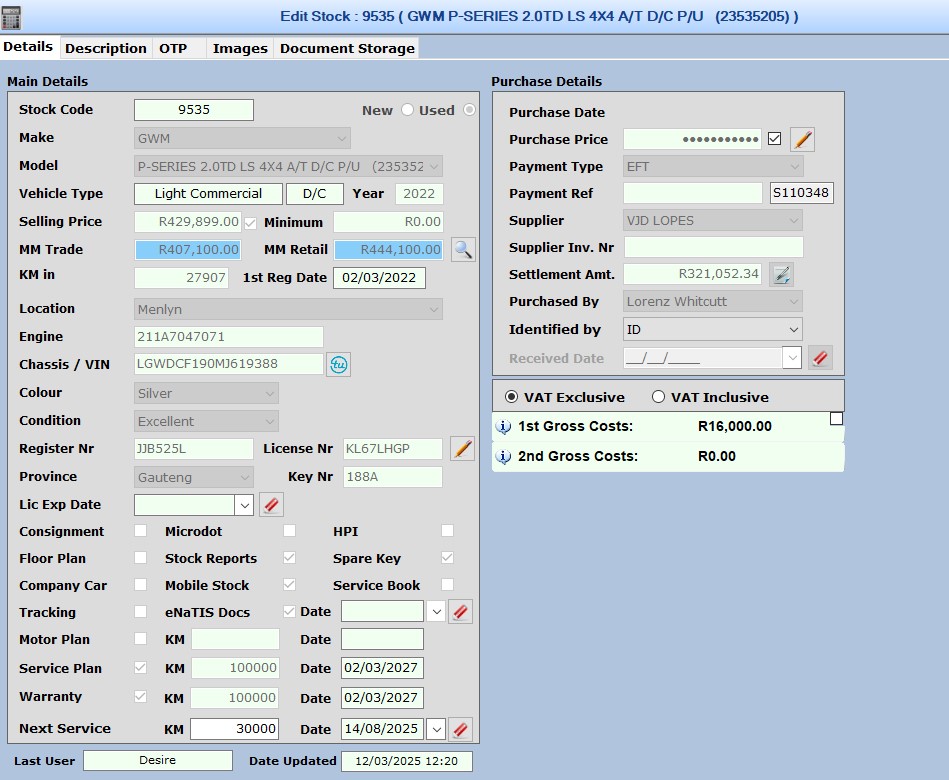Click the License Nr pencil edit icon
Image resolution: width=949 pixels, height=780 pixels.
coord(462,449)
